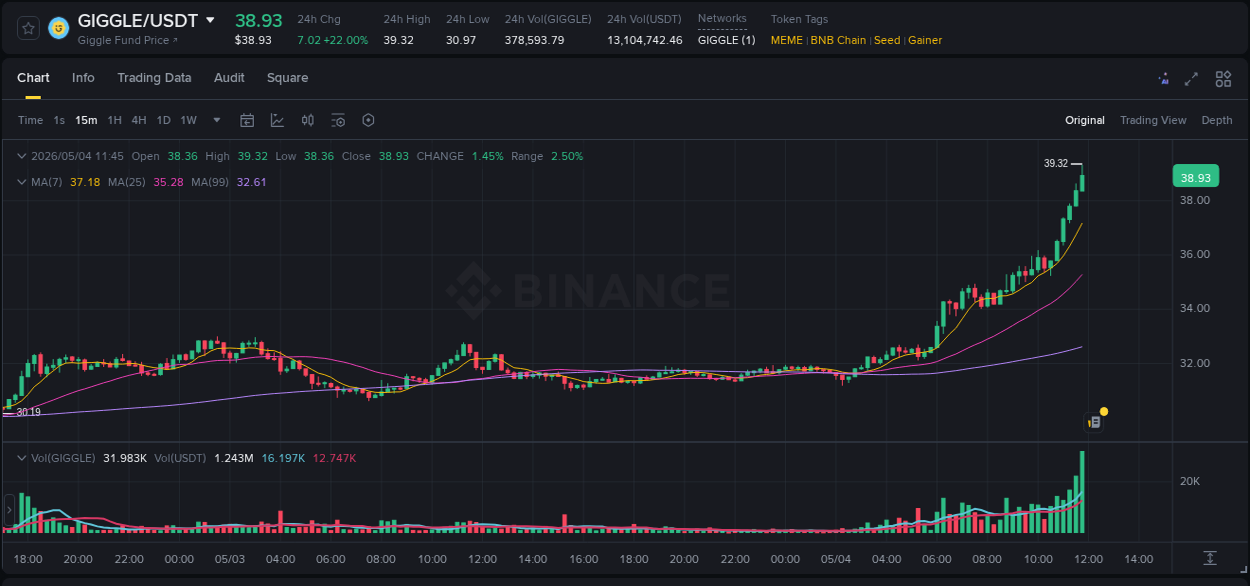Click the volume MA value 12.747K
1250x586 pixels.
[x=334, y=458]
